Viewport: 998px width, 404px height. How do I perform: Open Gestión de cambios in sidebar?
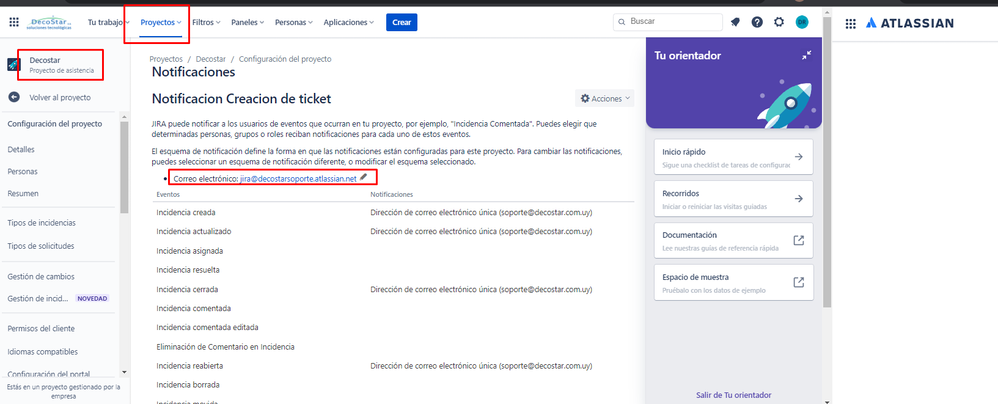41,277
